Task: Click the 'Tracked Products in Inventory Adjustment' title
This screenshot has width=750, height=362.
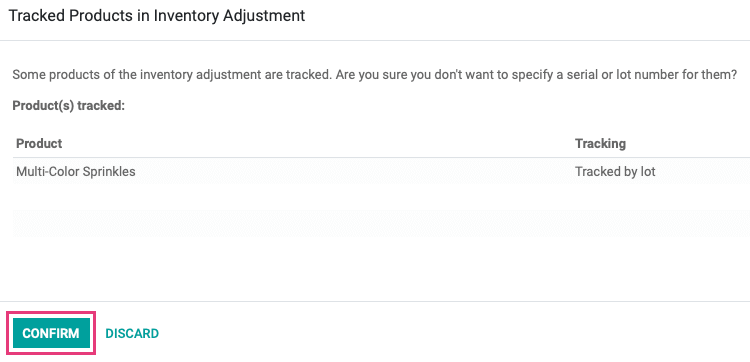Action: (157, 16)
